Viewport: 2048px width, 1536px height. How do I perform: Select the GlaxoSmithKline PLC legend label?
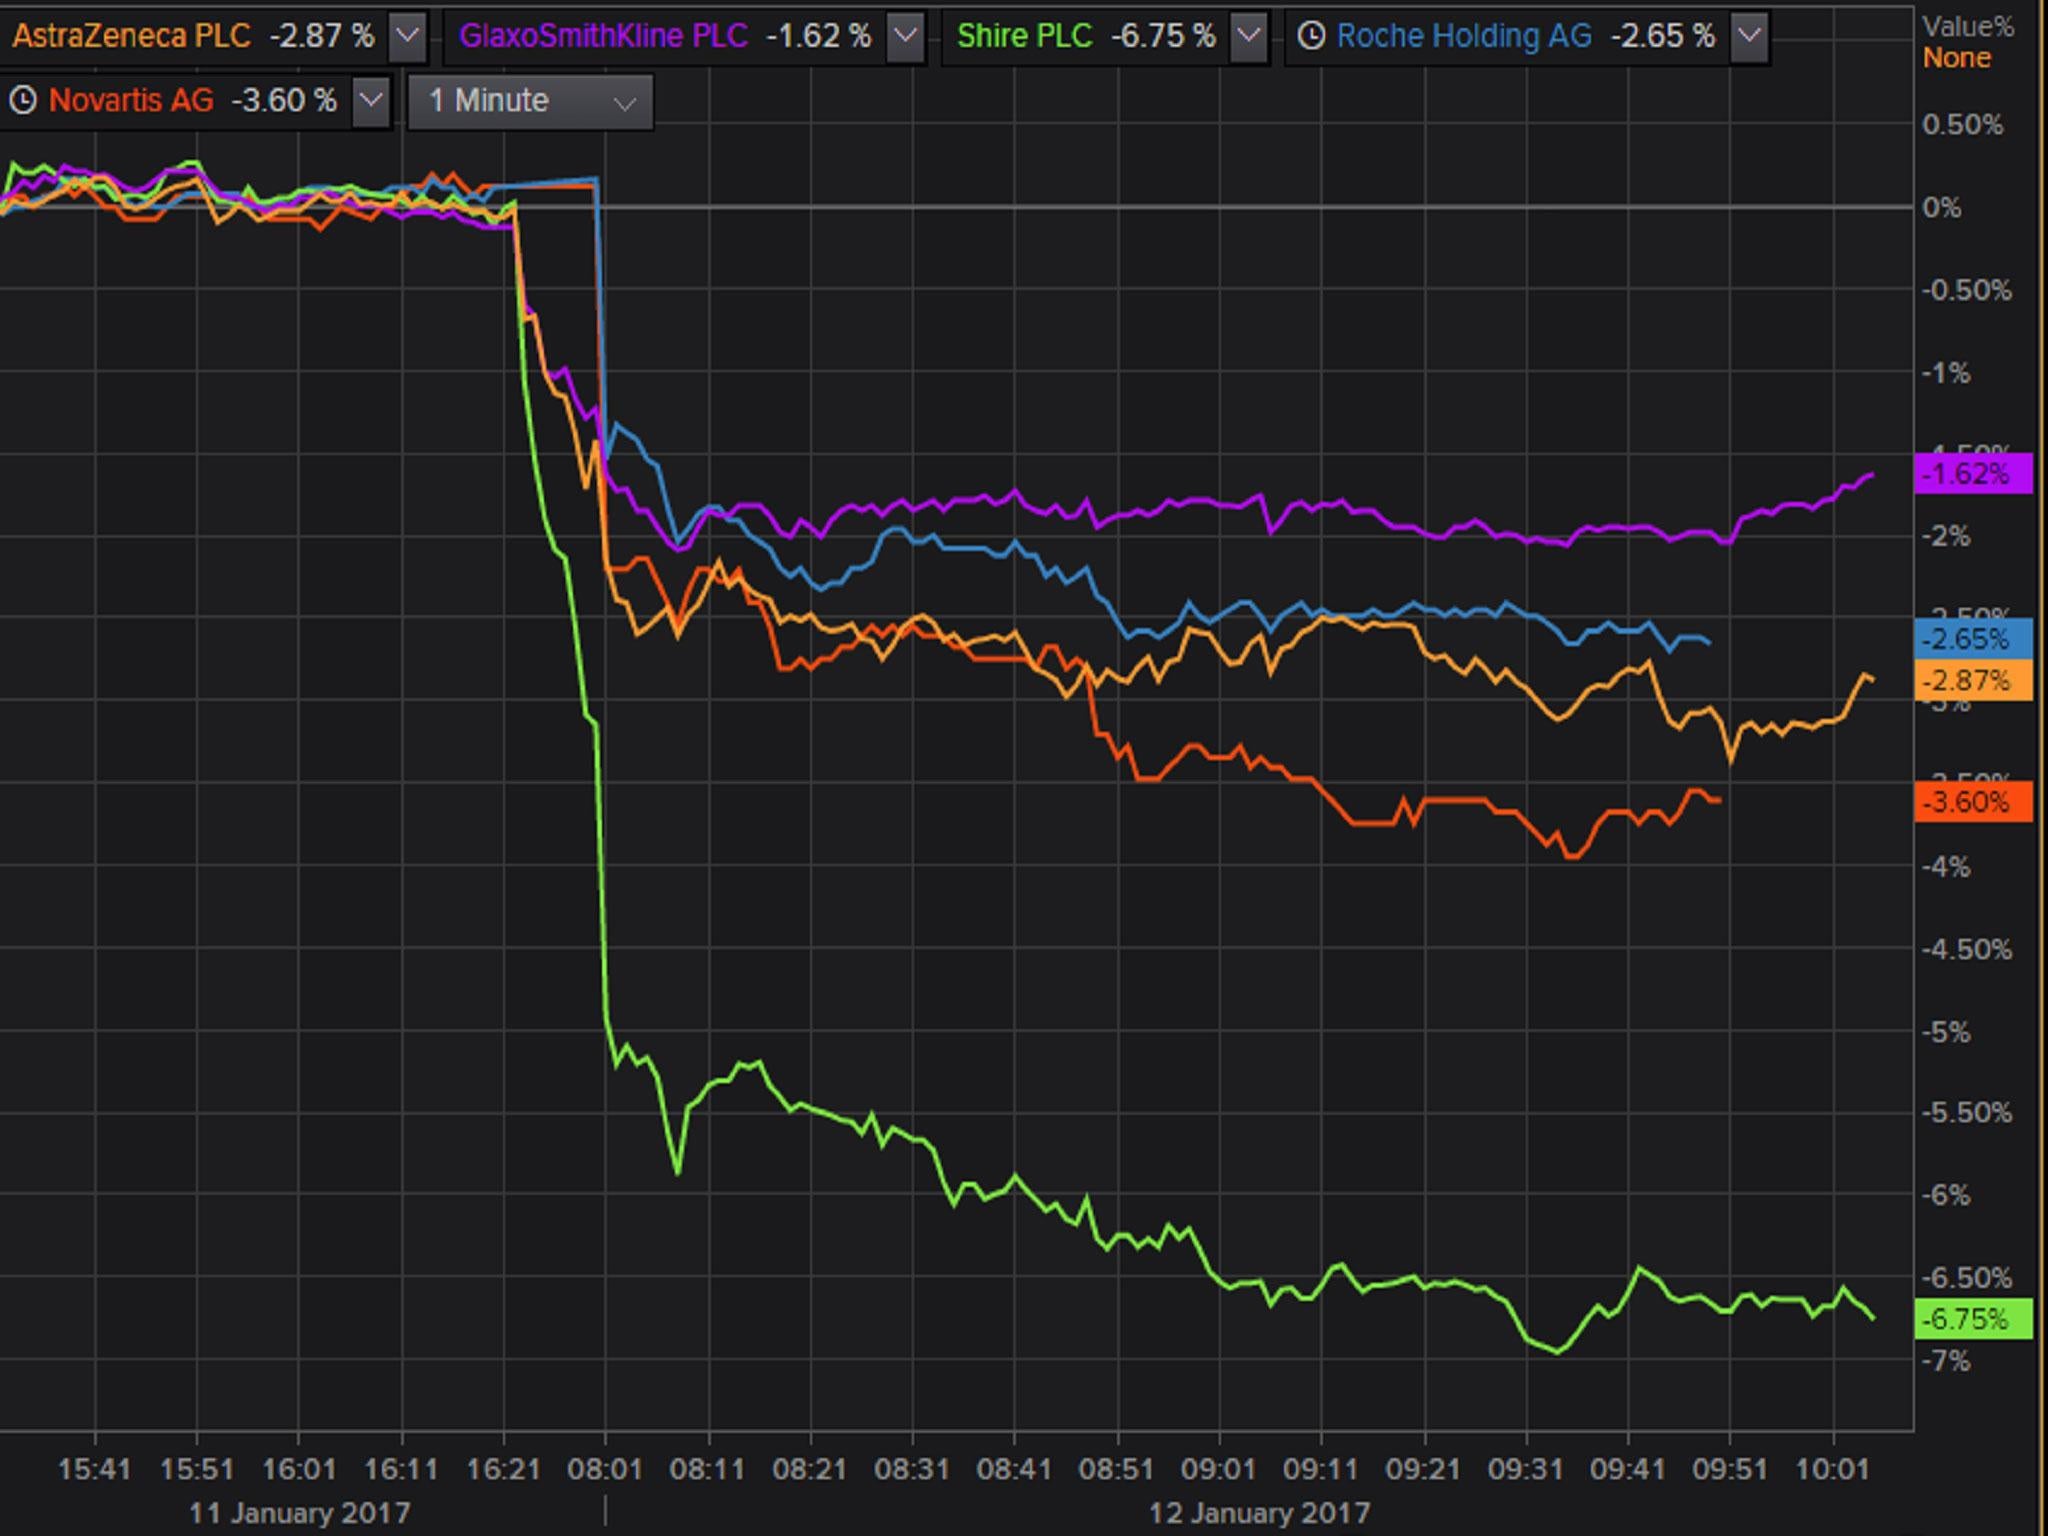pyautogui.click(x=603, y=37)
